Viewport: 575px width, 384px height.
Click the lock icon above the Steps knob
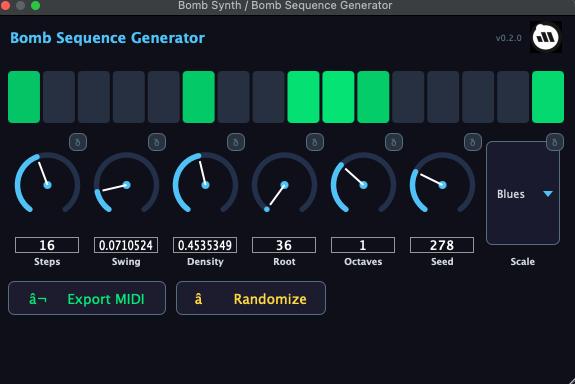coord(78,142)
